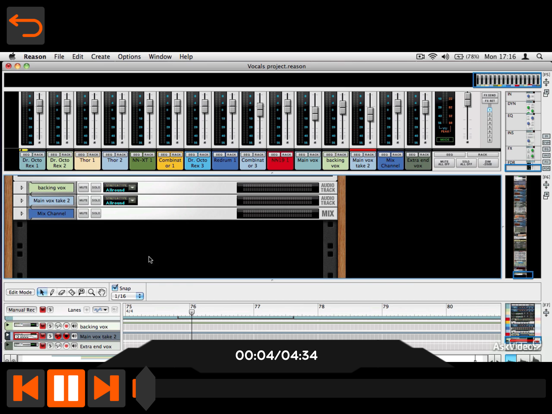Add a new lane with plus button
The width and height of the screenshot is (552, 414).
coord(86,310)
